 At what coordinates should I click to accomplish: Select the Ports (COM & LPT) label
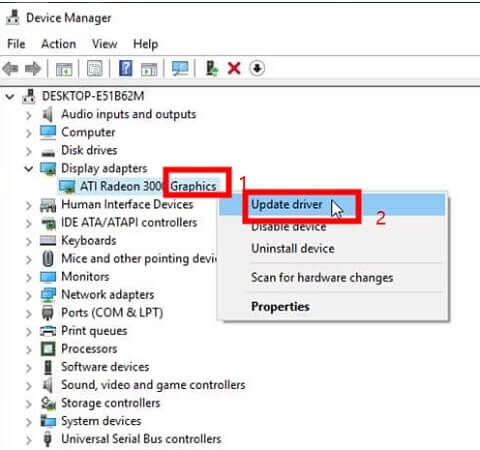click(112, 313)
